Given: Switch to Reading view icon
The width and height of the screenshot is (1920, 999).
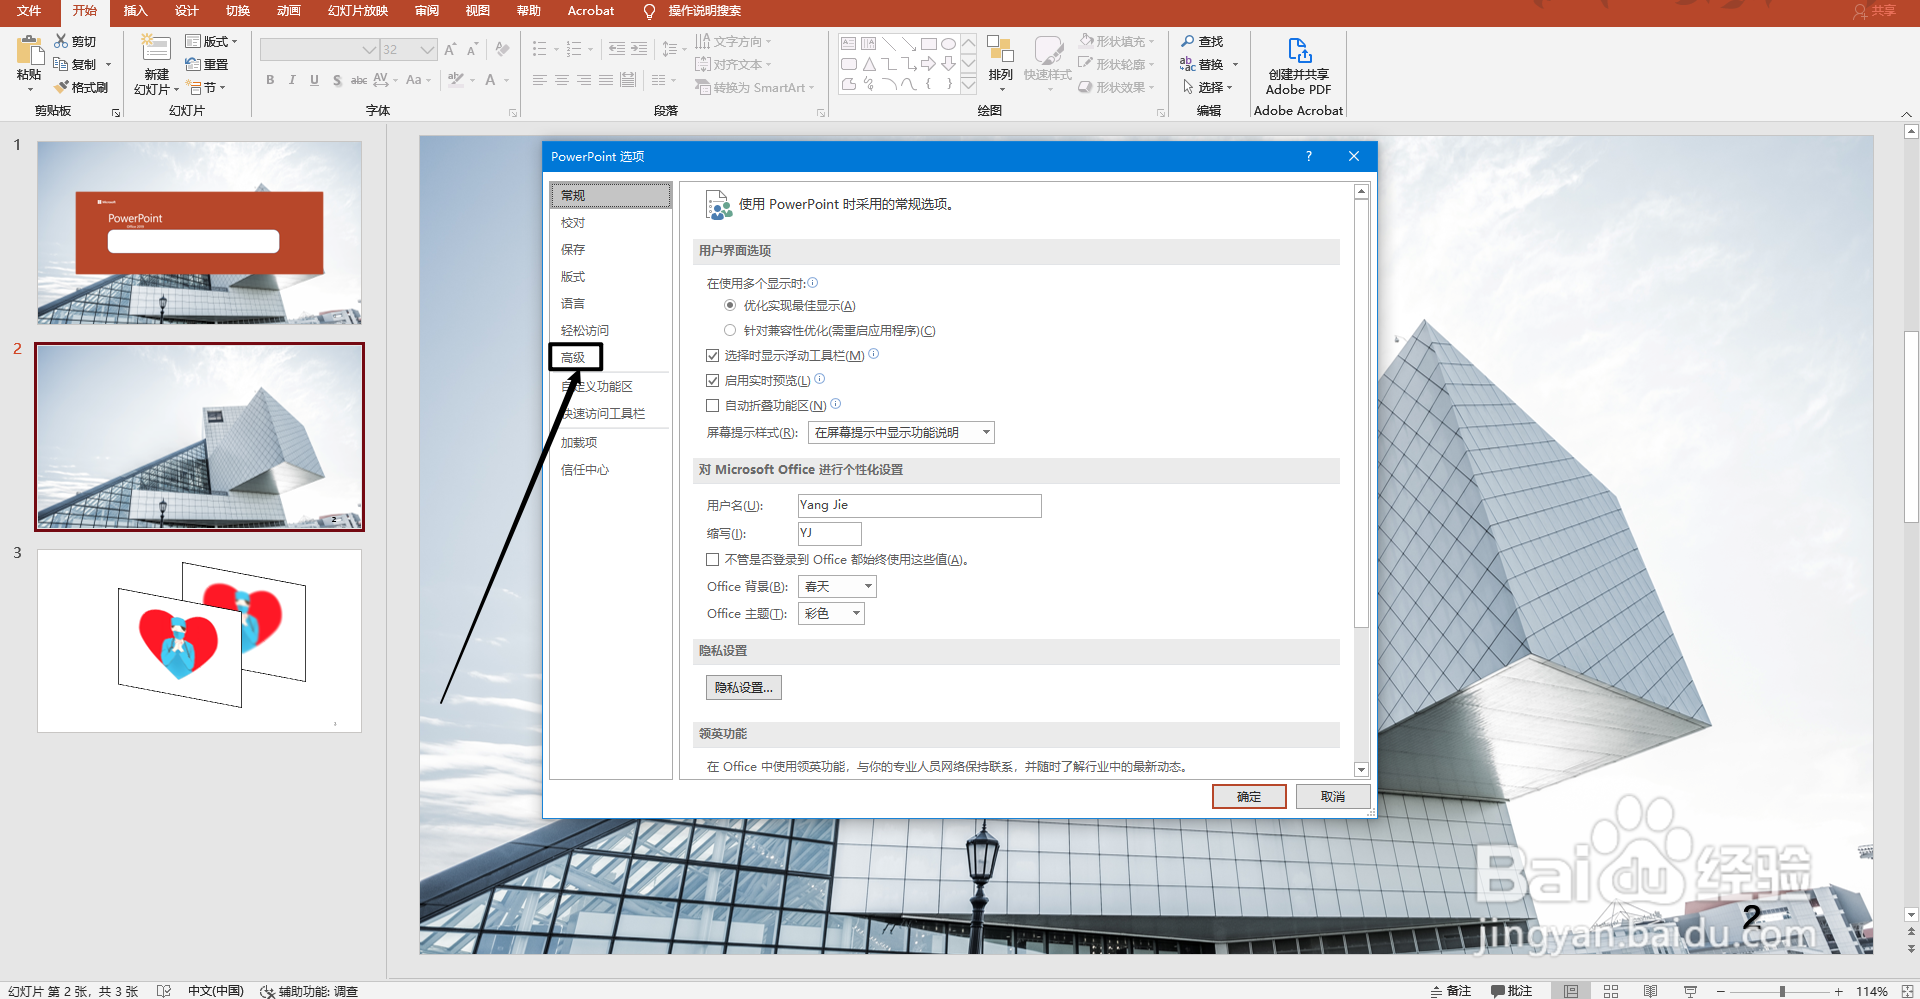Looking at the screenshot, I should pyautogui.click(x=1650, y=991).
